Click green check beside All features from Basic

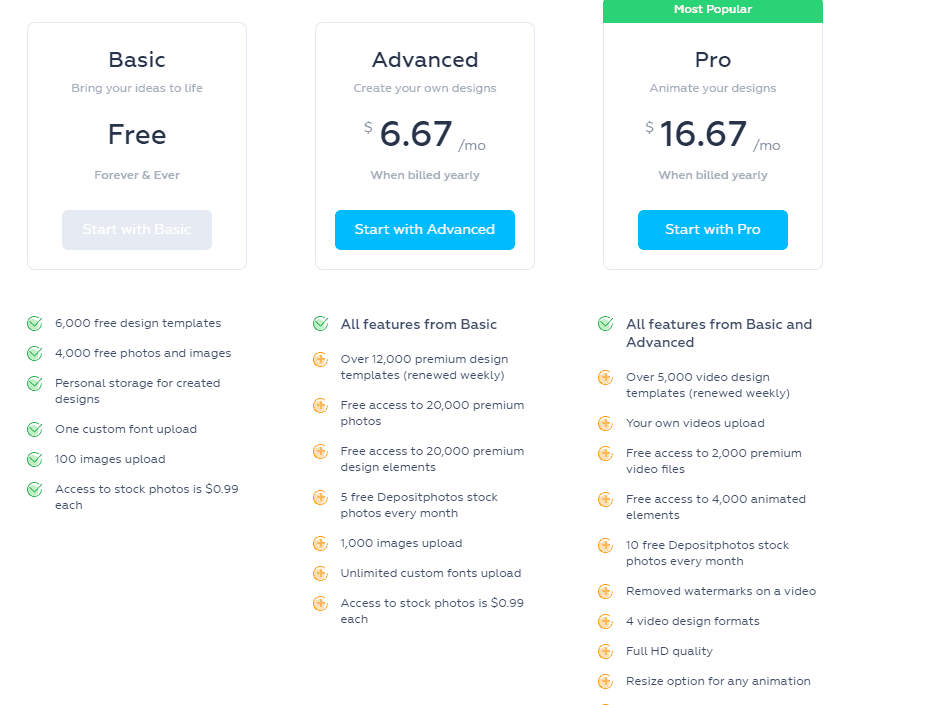coord(320,324)
